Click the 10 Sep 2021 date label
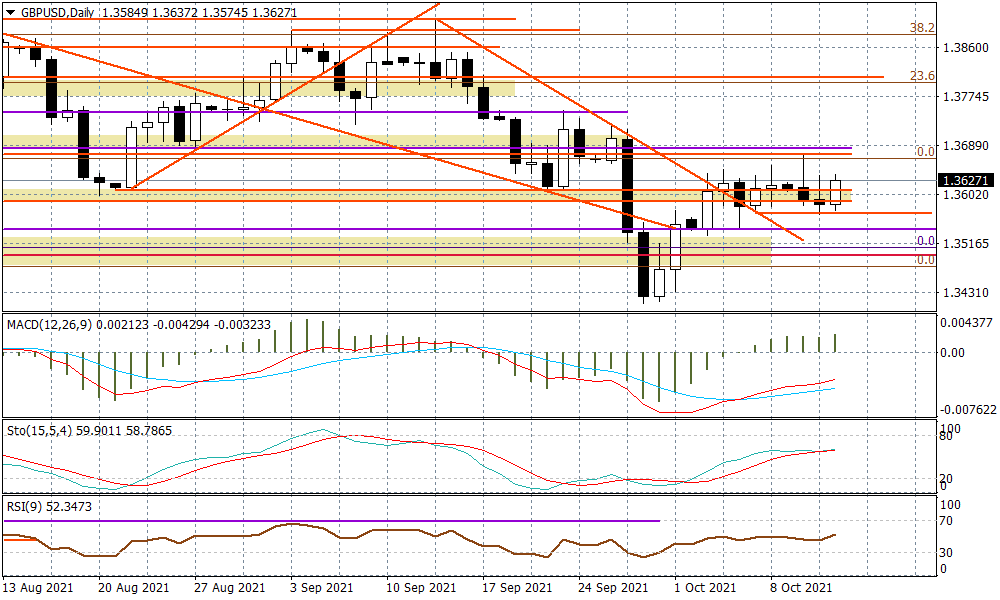This screenshot has height=600, width=1000. click(422, 587)
